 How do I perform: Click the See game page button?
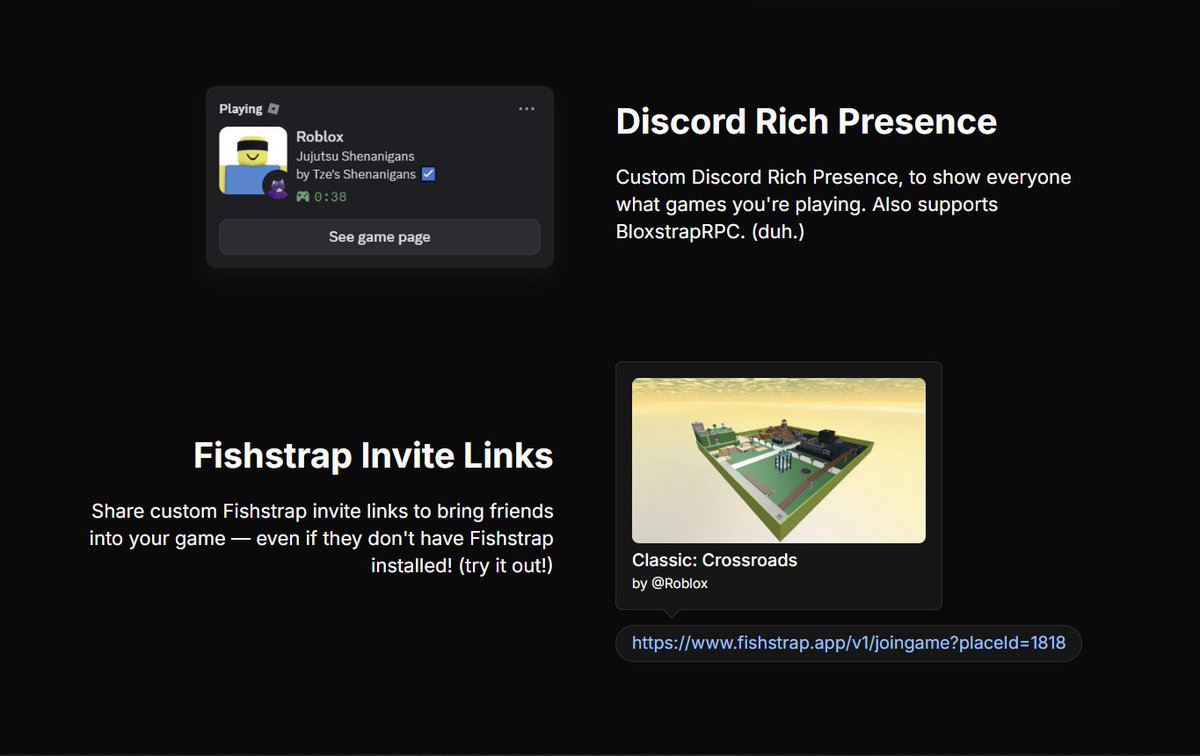379,237
